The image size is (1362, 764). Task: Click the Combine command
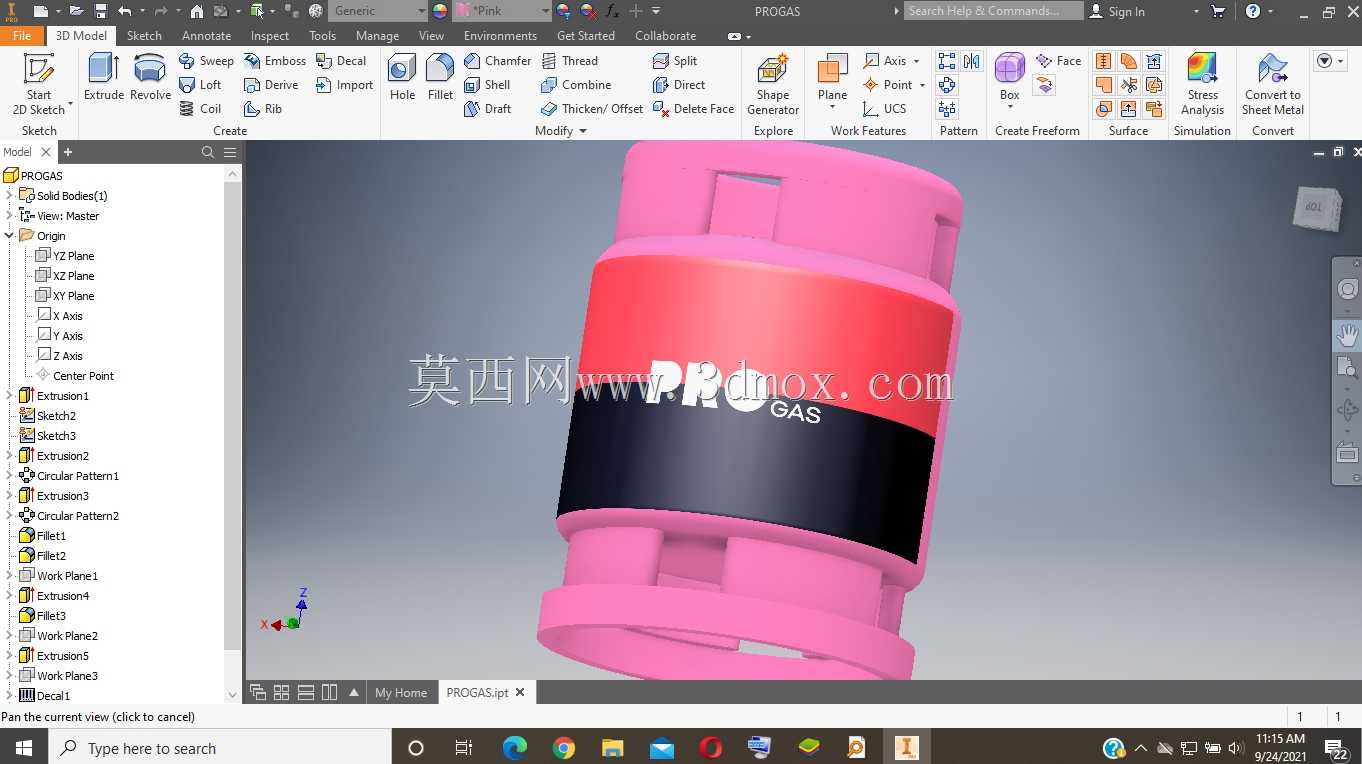tap(576, 85)
